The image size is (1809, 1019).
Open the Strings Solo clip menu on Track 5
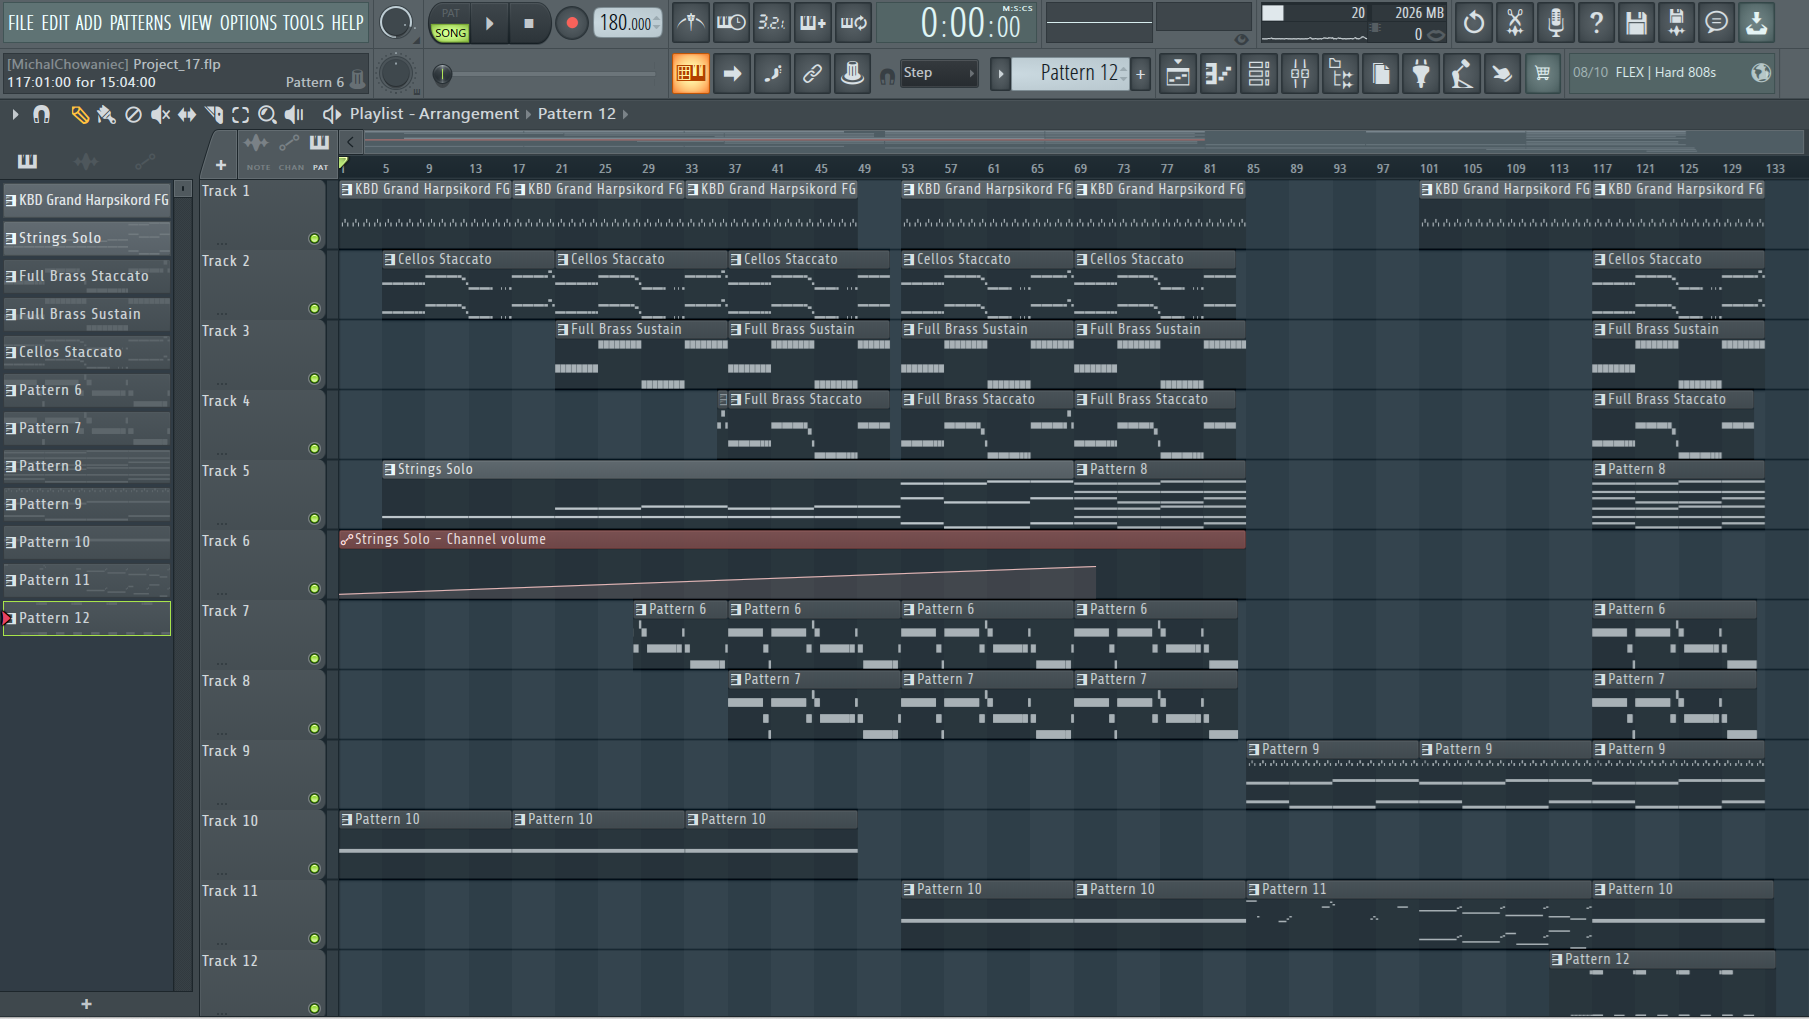coord(390,469)
